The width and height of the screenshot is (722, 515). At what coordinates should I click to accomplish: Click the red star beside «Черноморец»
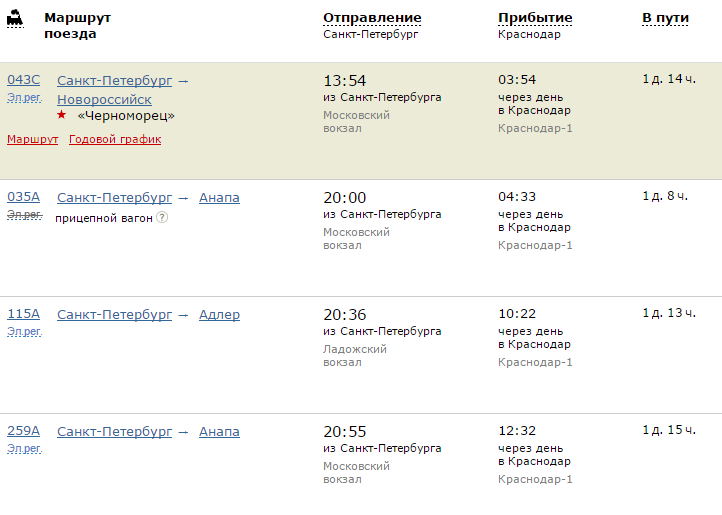tap(62, 115)
